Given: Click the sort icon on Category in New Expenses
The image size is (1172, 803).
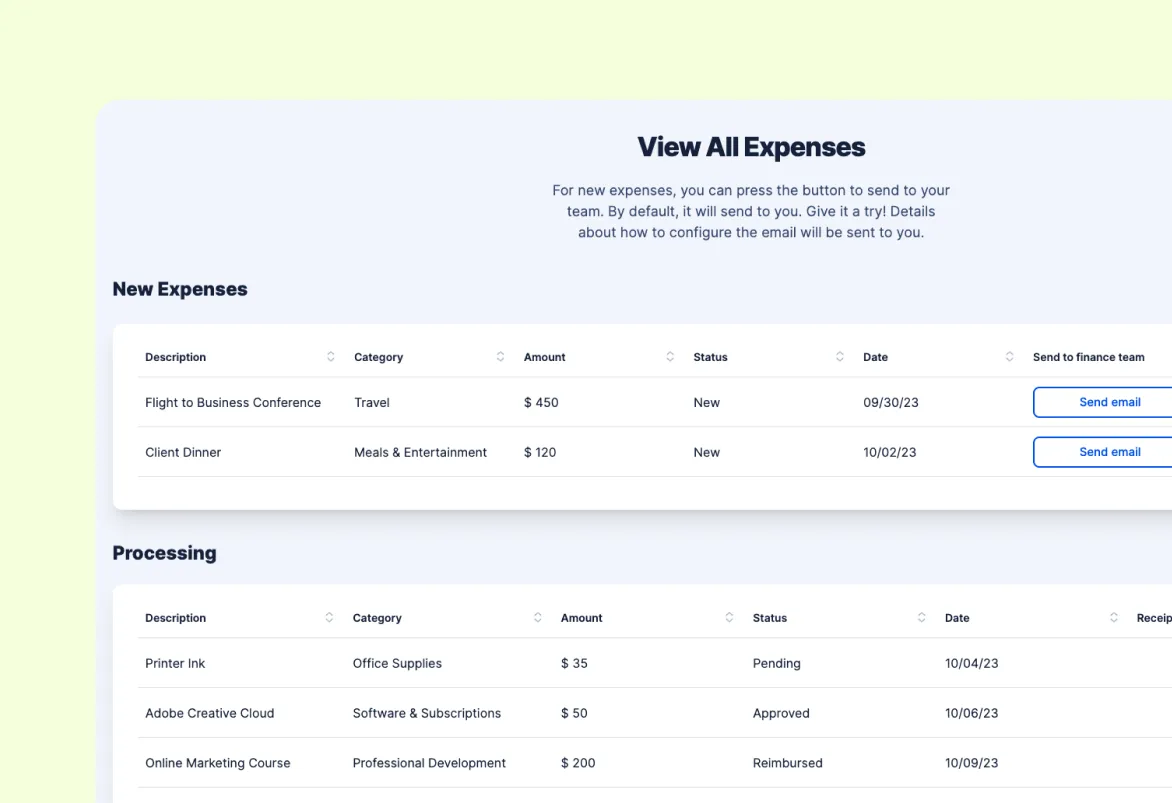Looking at the screenshot, I should tap(499, 356).
